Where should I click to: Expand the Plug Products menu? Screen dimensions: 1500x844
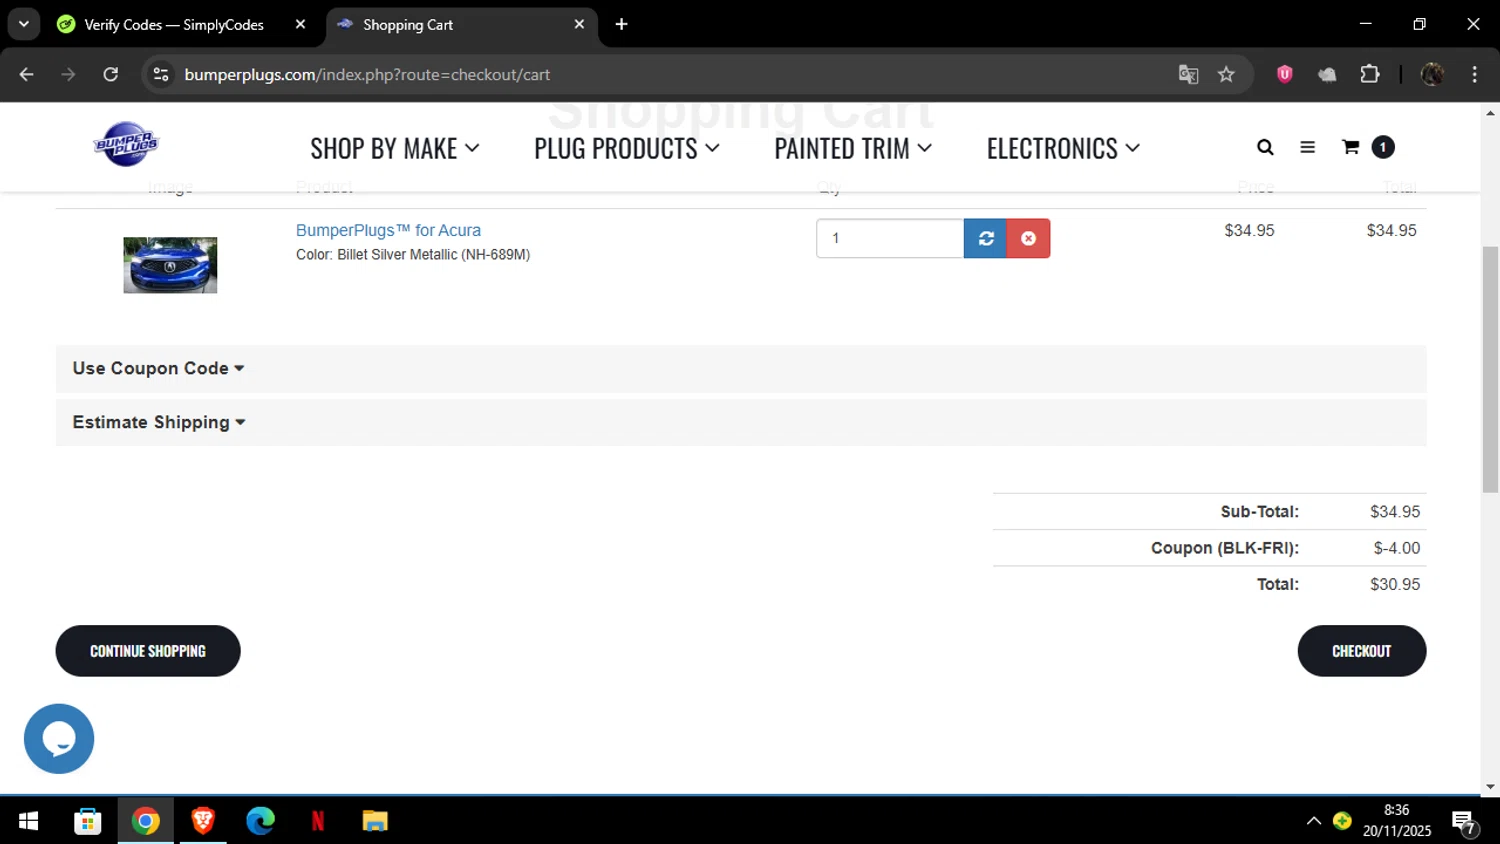627,148
